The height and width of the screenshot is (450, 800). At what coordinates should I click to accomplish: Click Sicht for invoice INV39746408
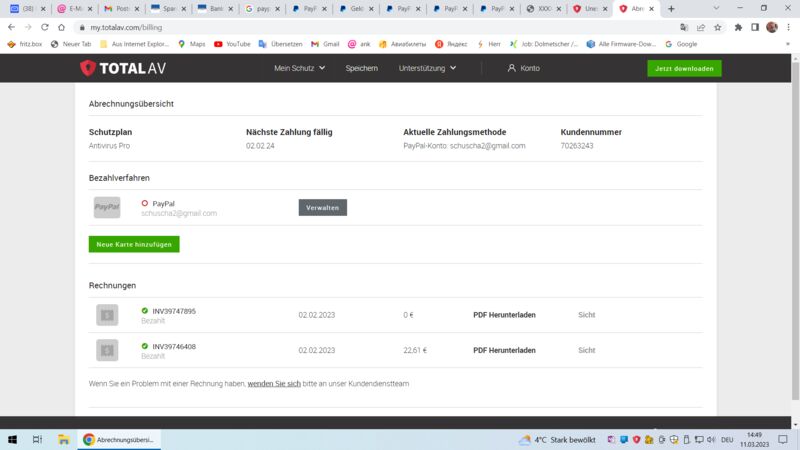[587, 350]
